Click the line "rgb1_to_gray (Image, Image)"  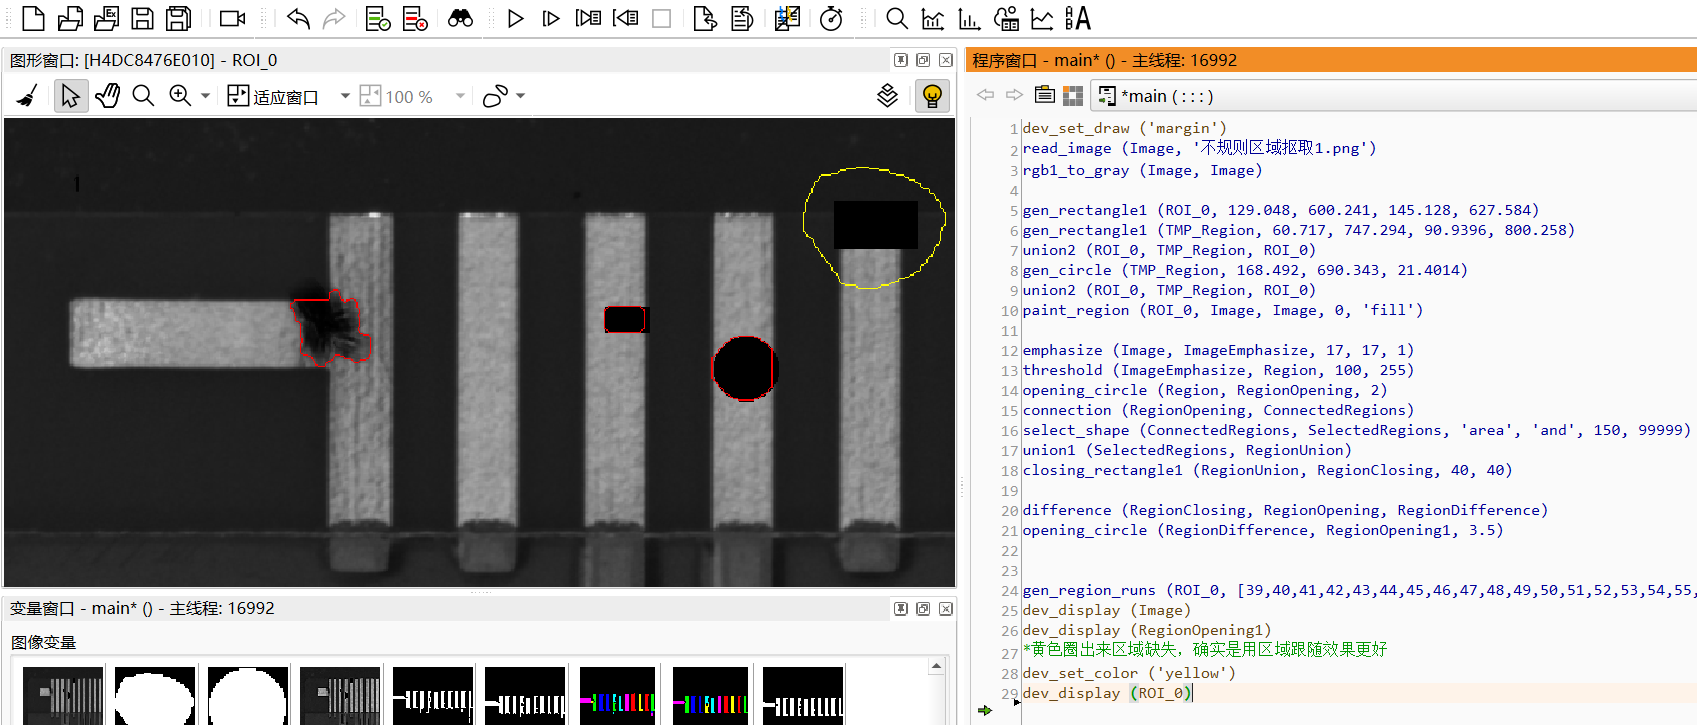click(x=1142, y=170)
